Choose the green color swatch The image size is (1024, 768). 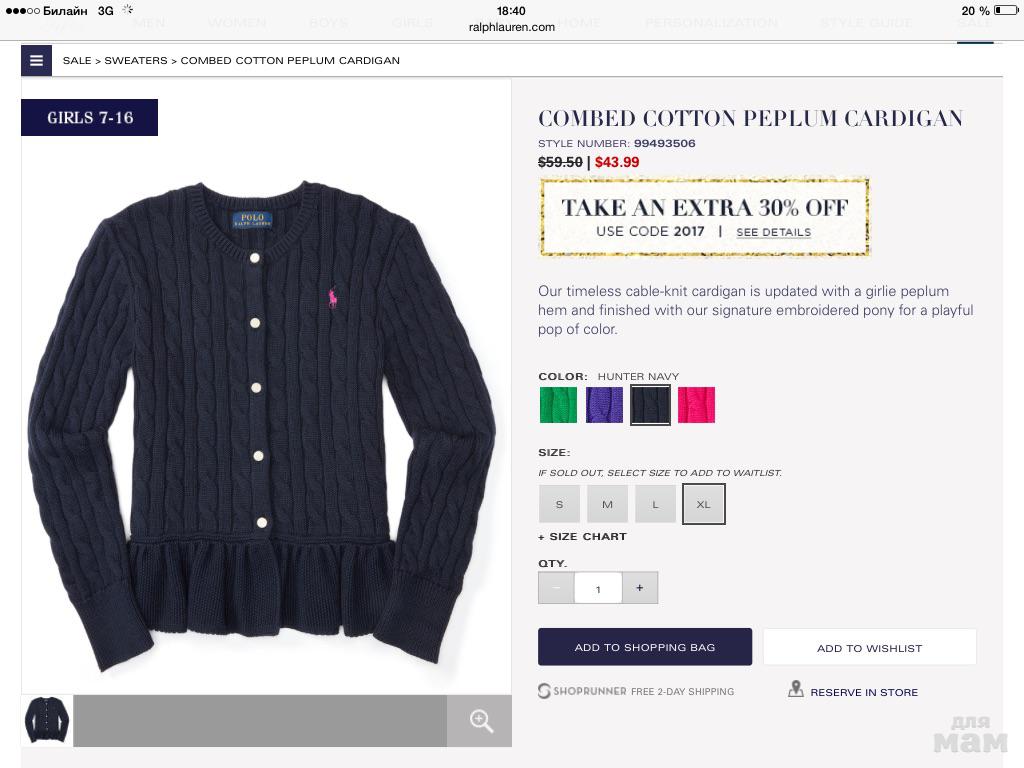click(558, 405)
